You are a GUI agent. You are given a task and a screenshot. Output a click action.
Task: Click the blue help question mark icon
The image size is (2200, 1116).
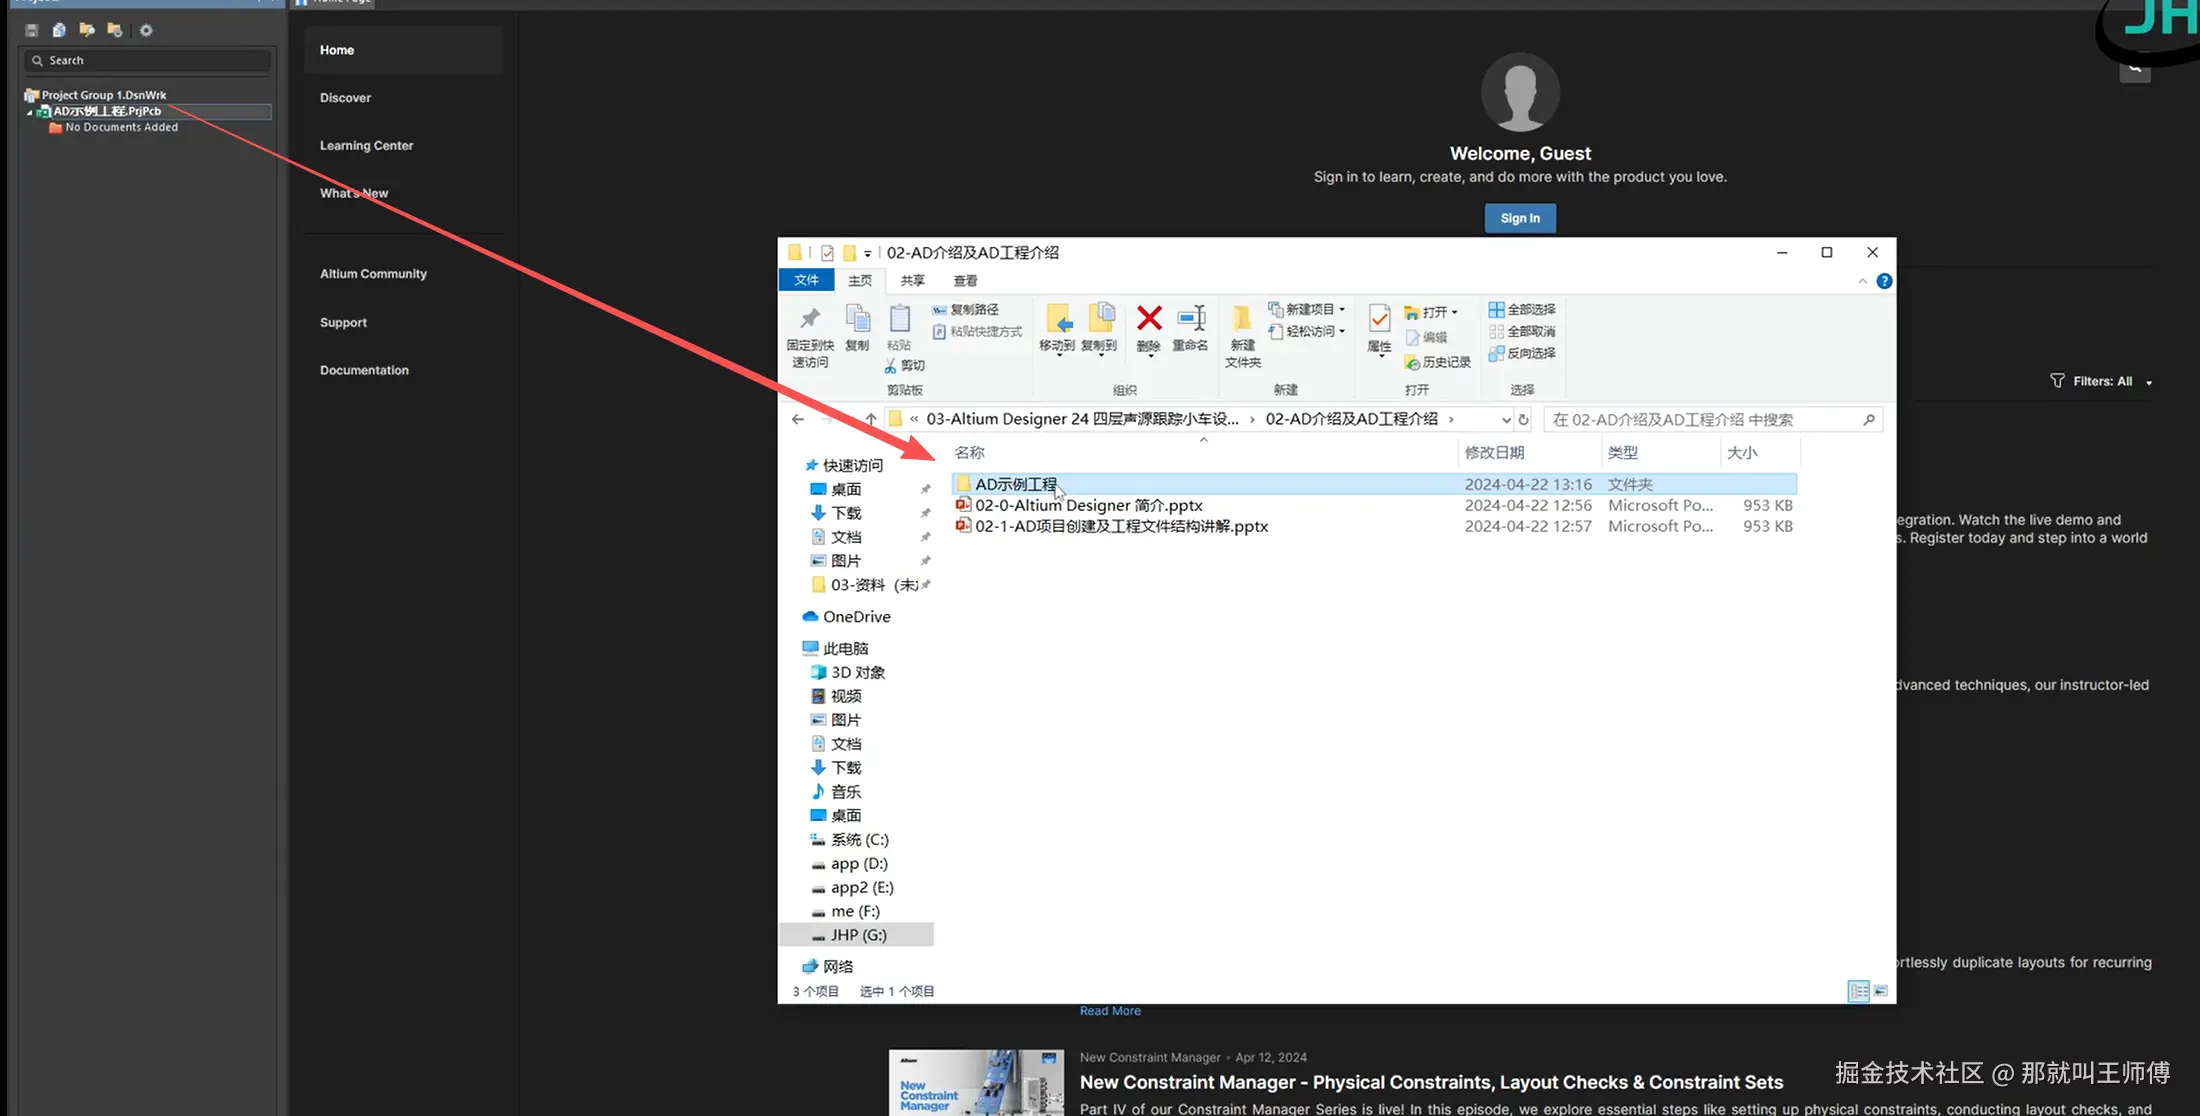click(x=1884, y=281)
